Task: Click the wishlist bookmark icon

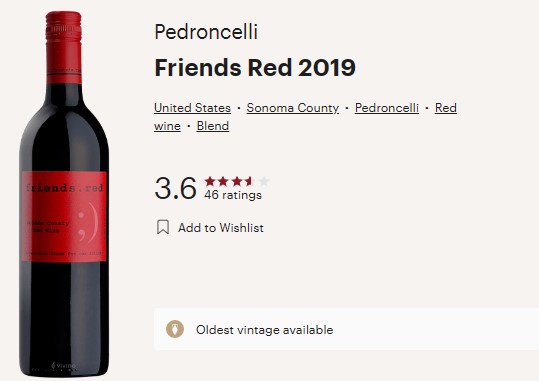Action: click(163, 227)
